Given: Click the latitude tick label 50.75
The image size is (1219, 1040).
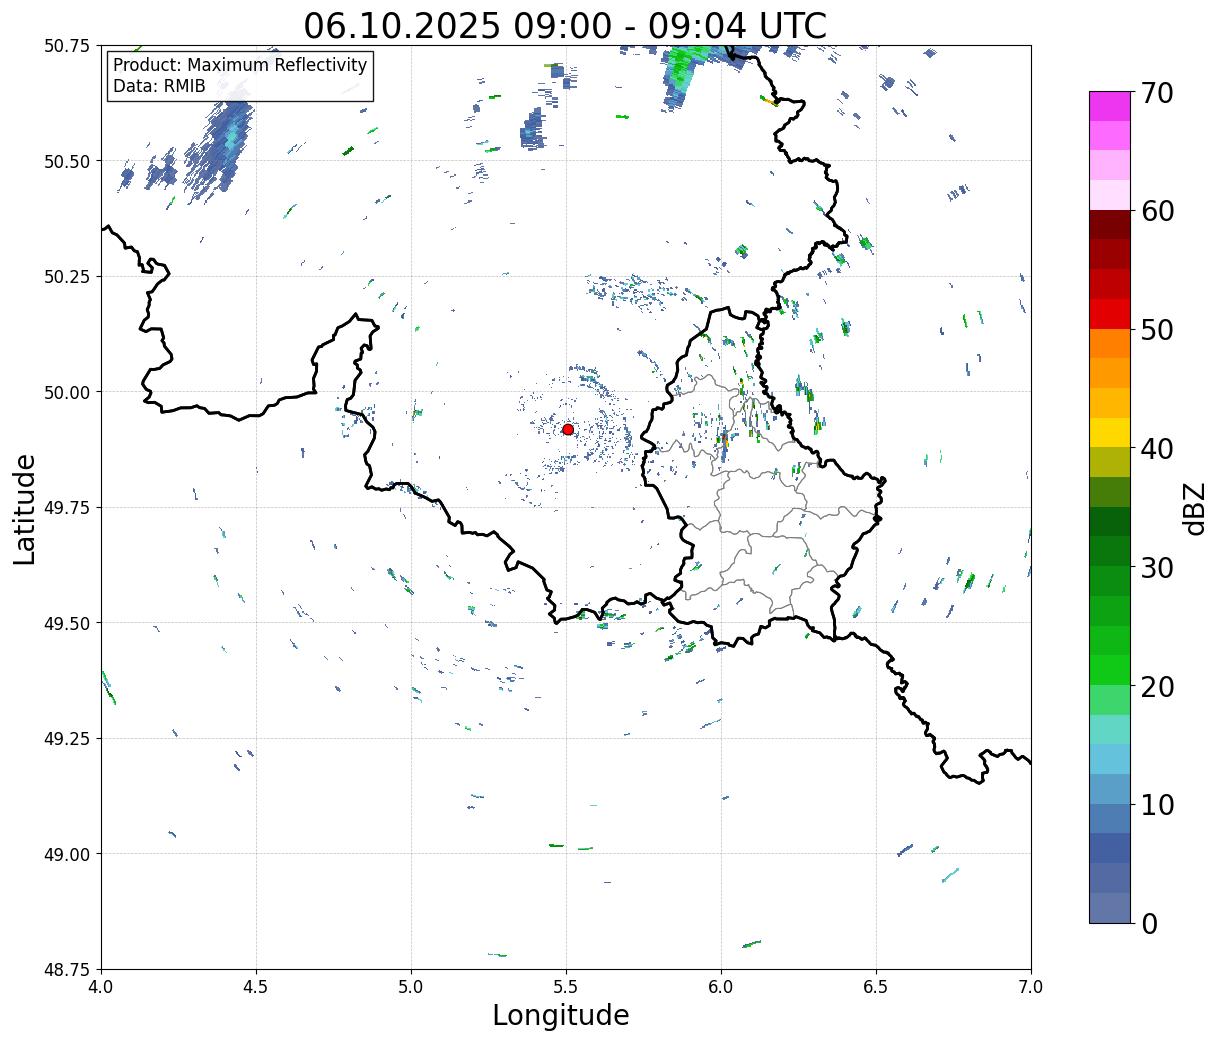Looking at the screenshot, I should pos(67,46).
